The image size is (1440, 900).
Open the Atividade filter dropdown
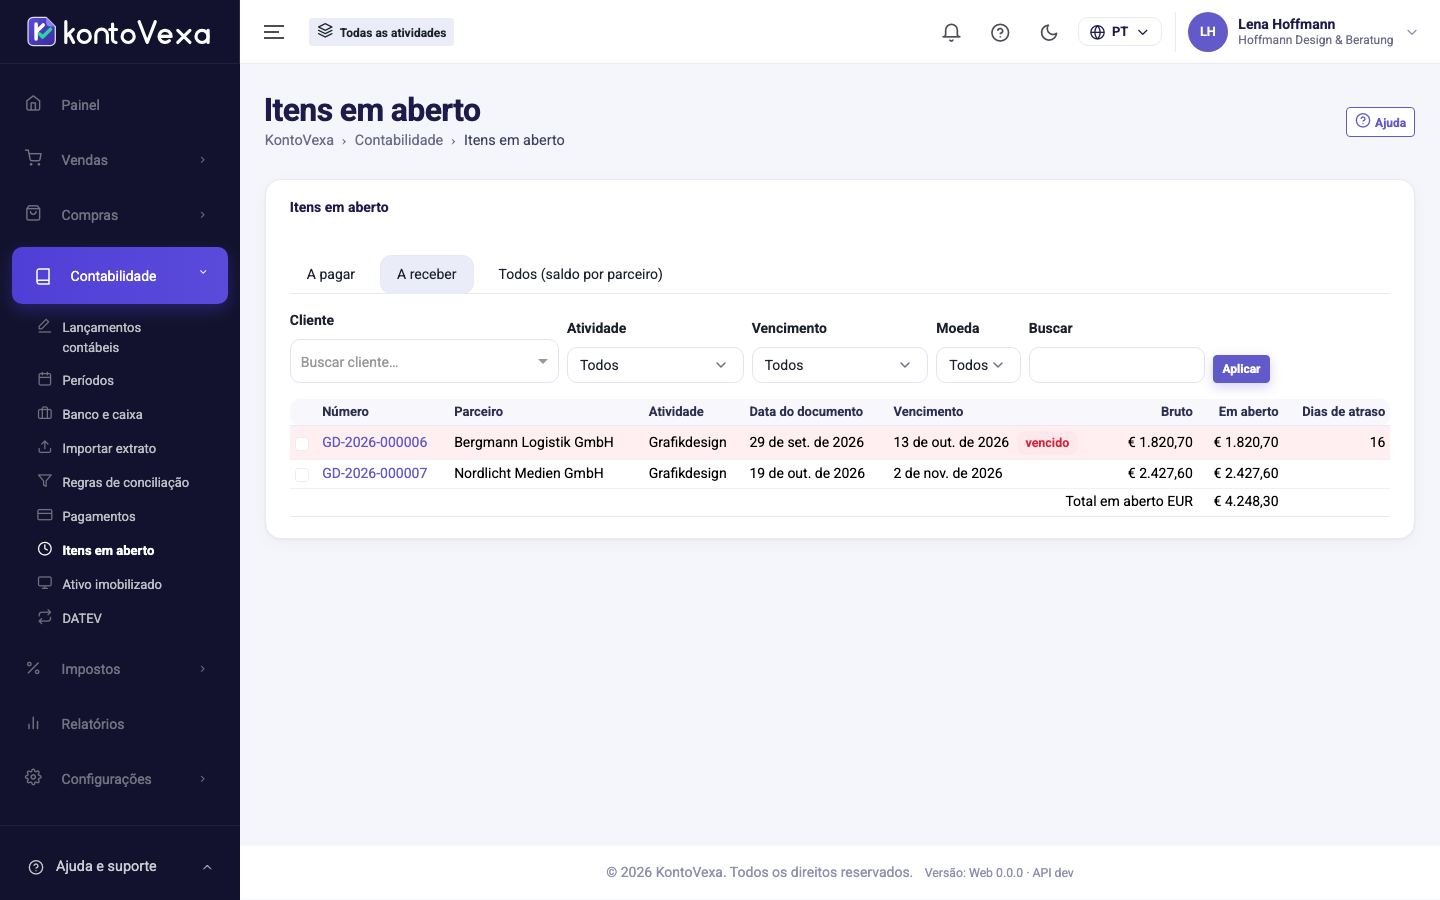click(655, 365)
